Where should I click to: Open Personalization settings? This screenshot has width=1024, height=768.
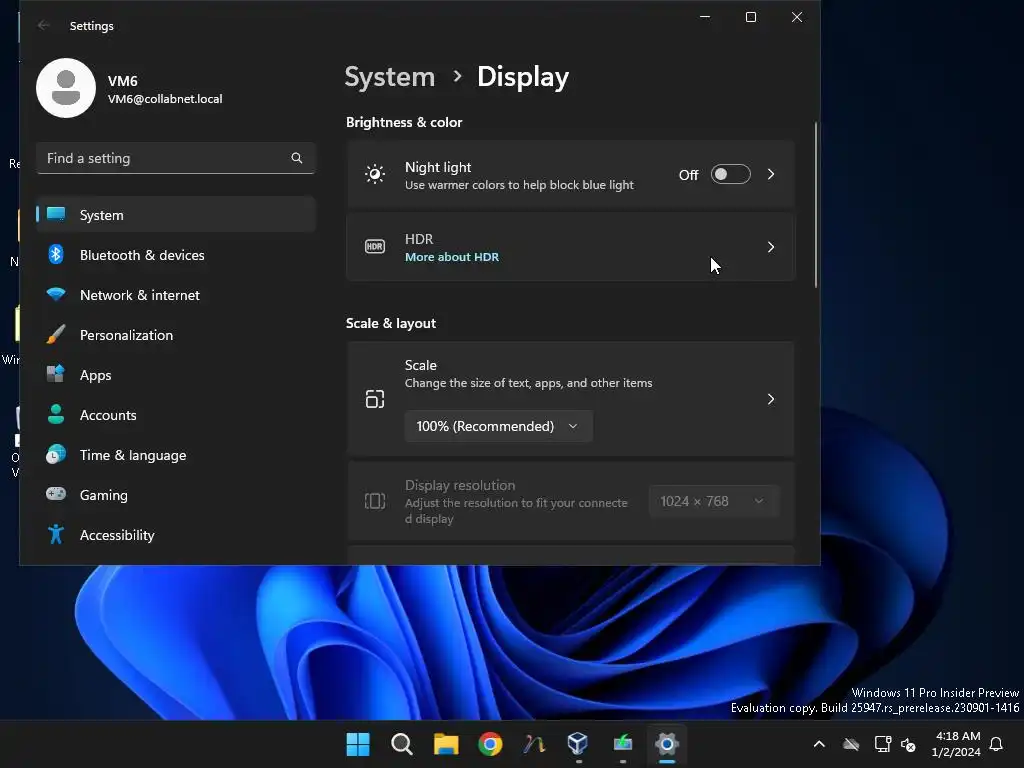[x=176, y=335]
